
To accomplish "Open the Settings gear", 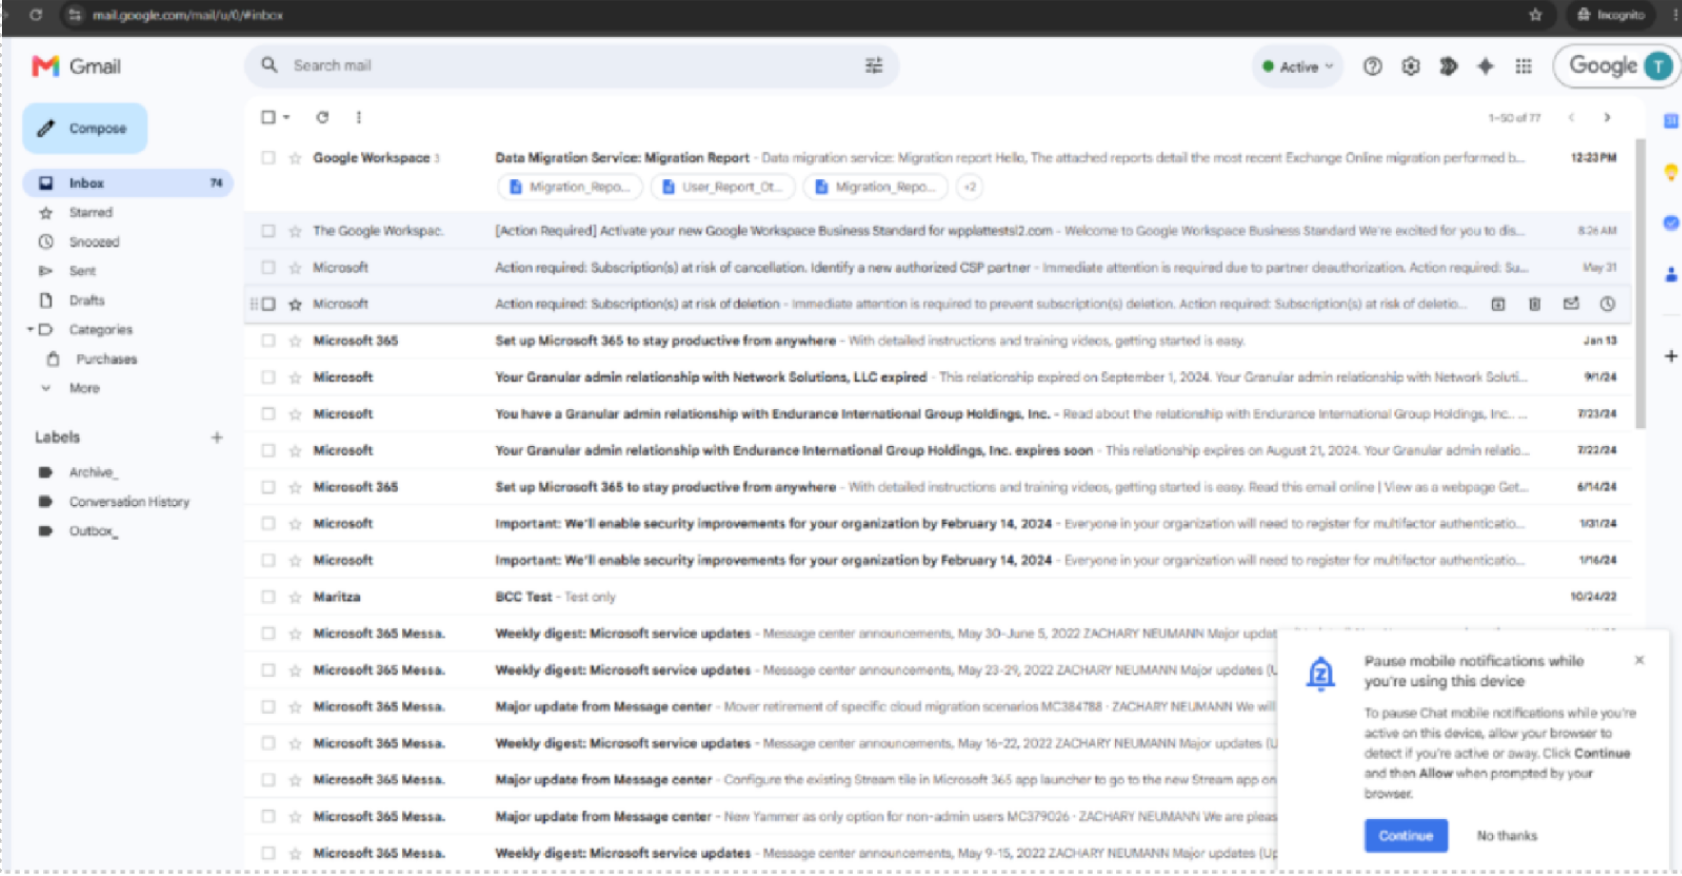I will [1410, 66].
